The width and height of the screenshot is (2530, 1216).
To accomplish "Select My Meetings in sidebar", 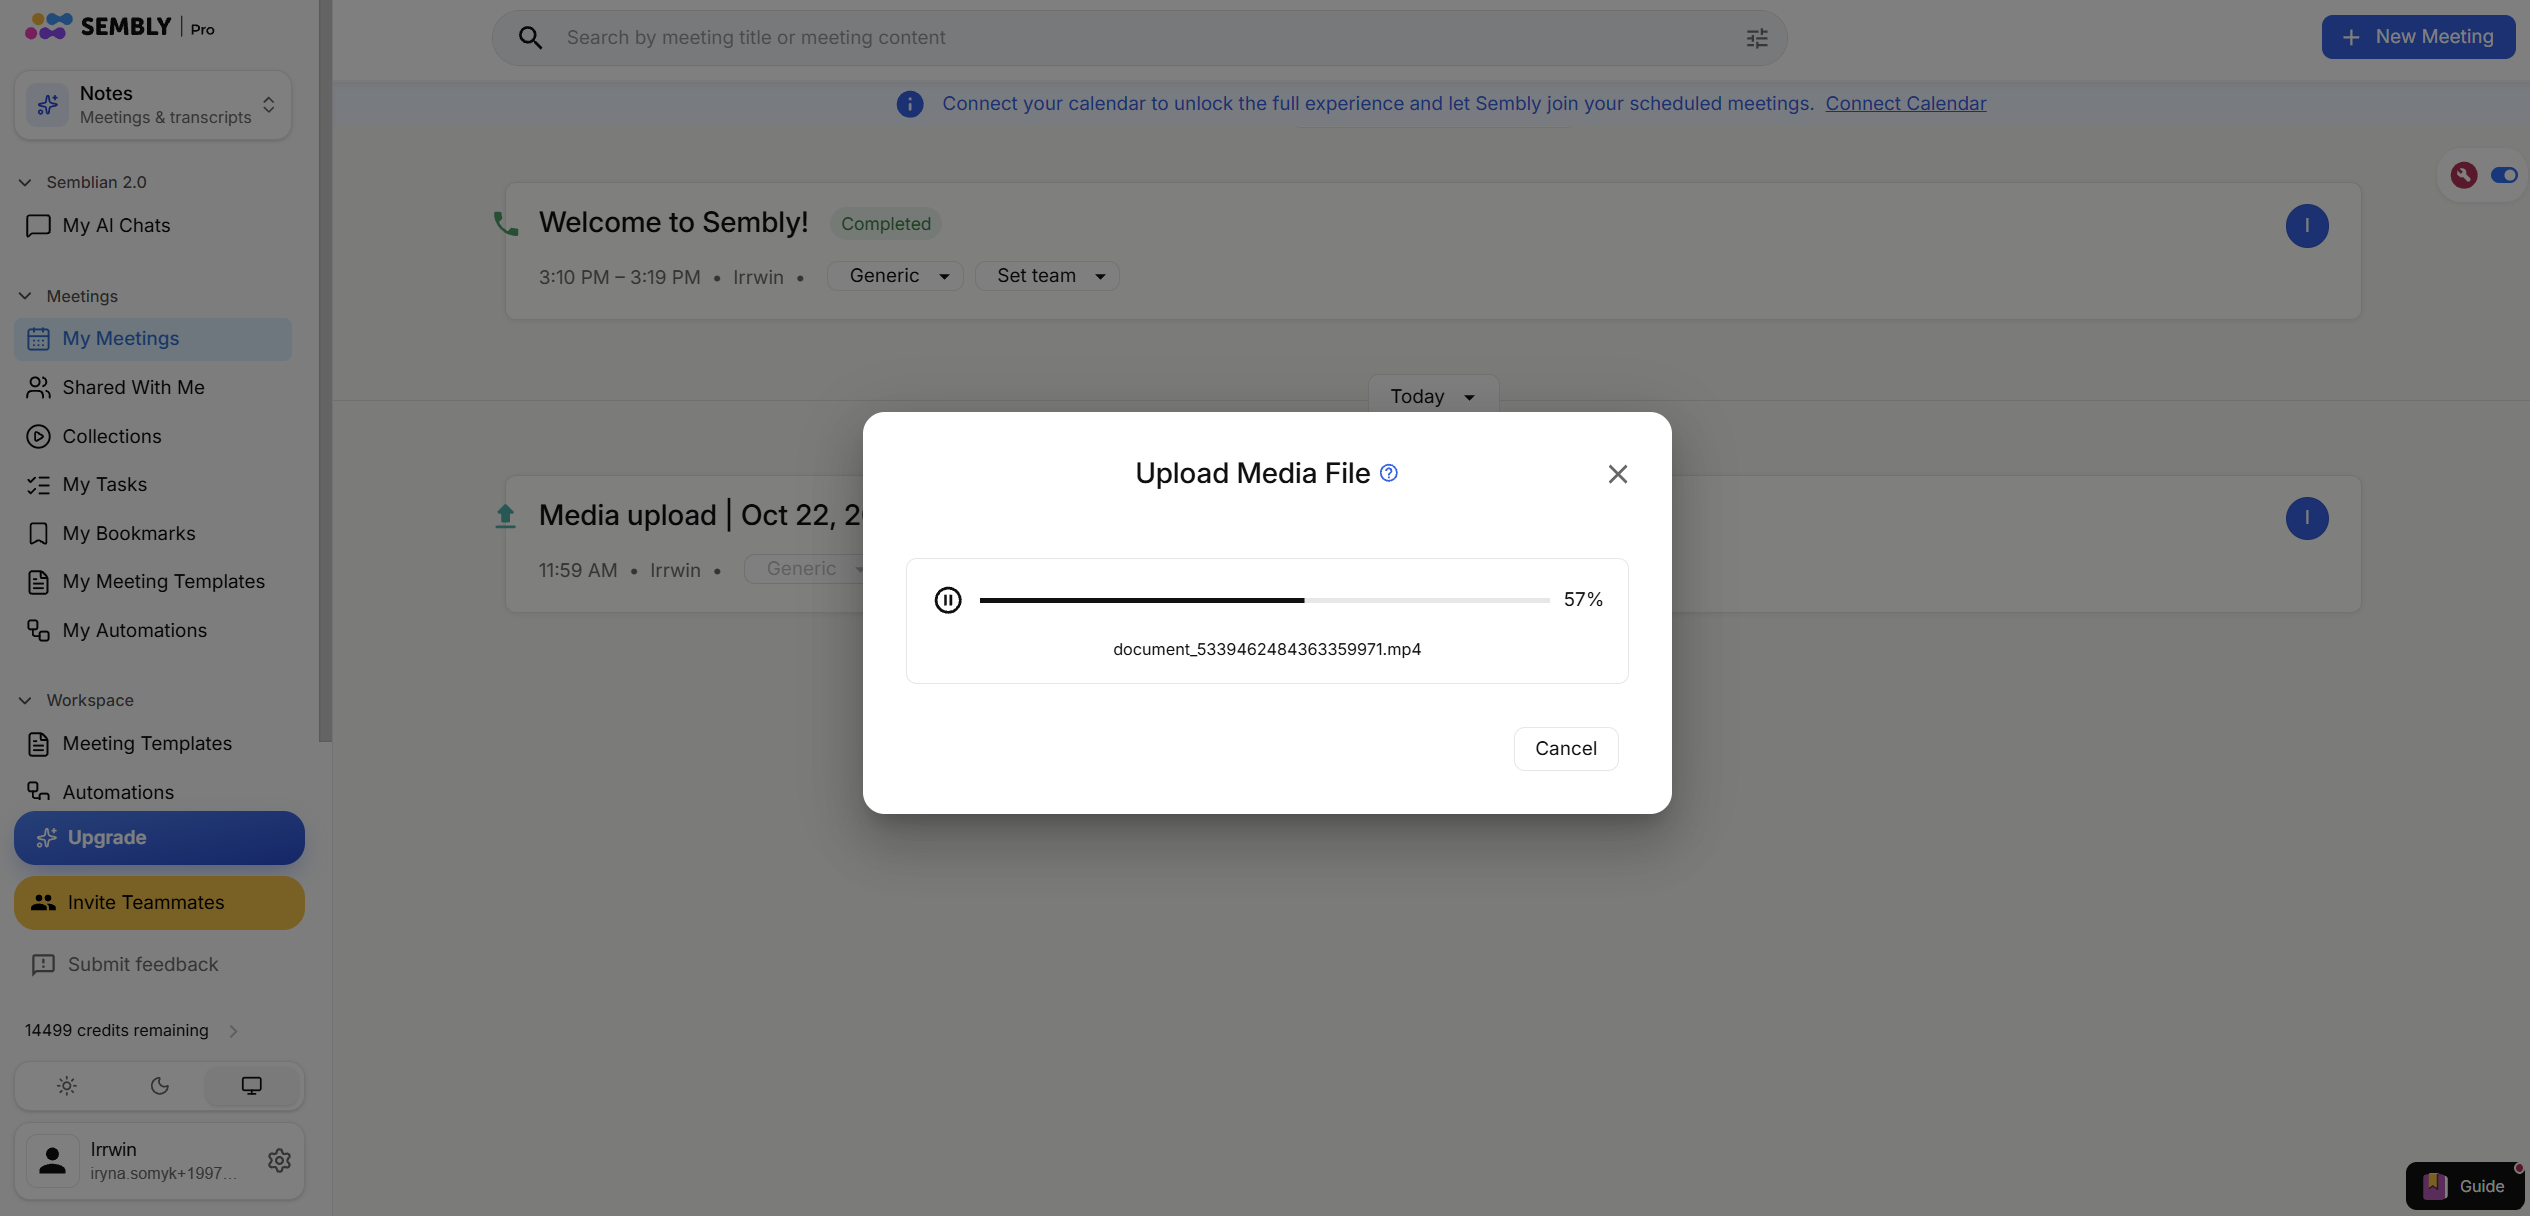I will tap(153, 339).
